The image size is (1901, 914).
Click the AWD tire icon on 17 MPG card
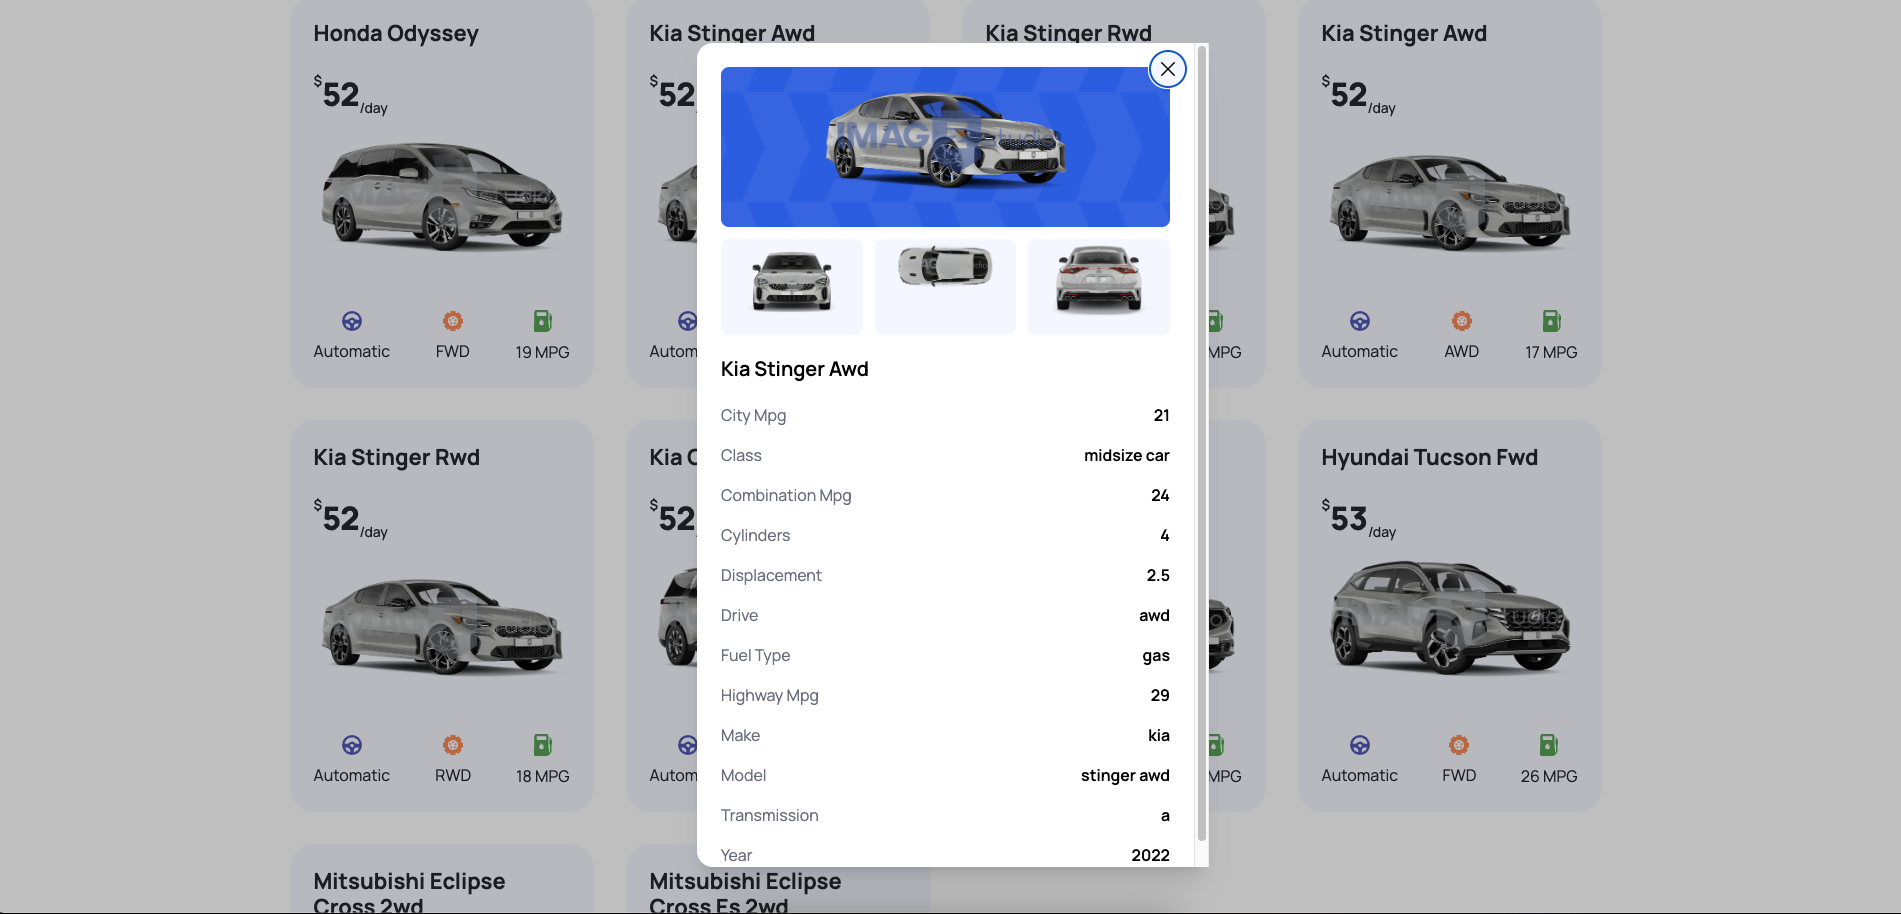pos(1462,321)
